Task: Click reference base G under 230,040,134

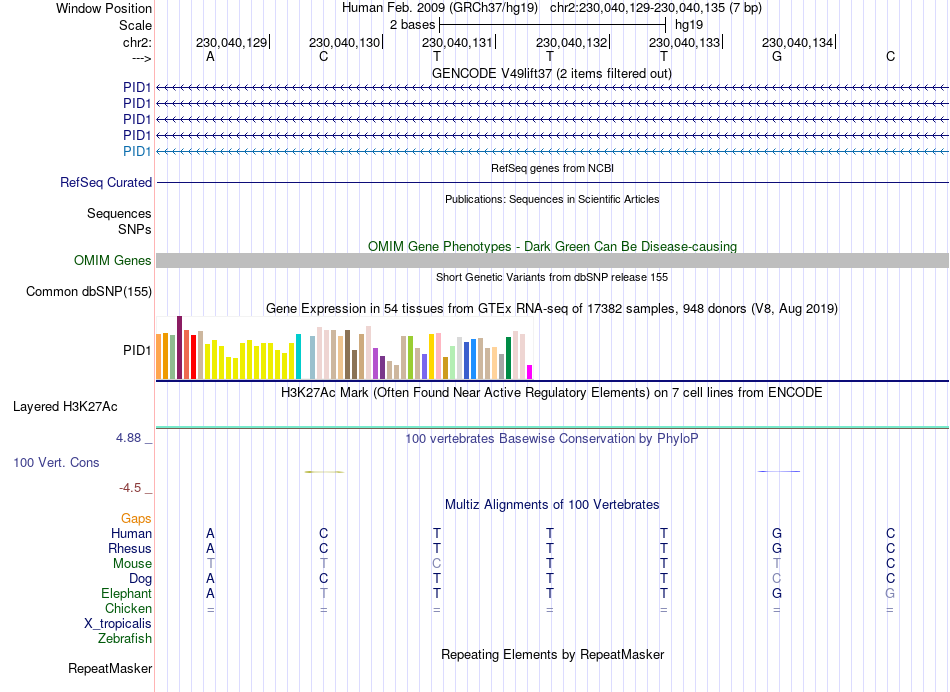Action: click(777, 56)
